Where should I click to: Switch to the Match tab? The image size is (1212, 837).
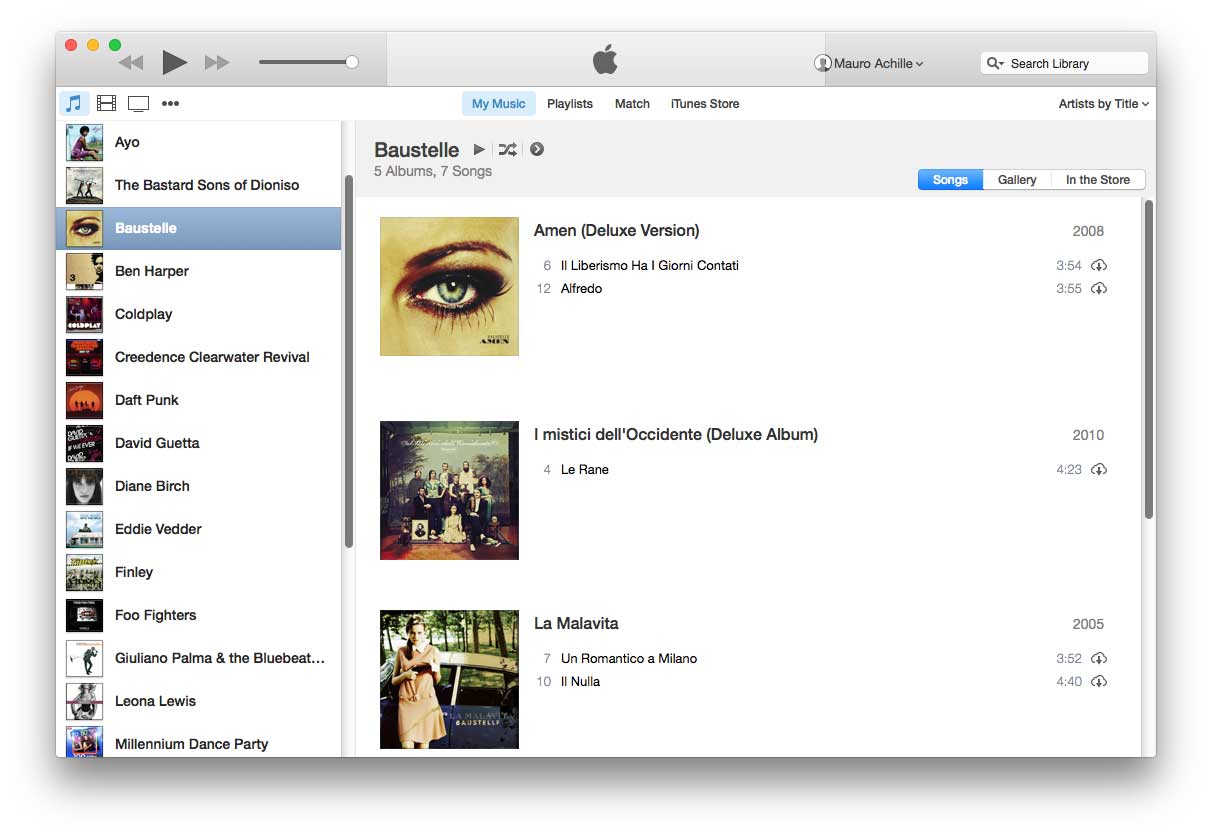(x=632, y=104)
